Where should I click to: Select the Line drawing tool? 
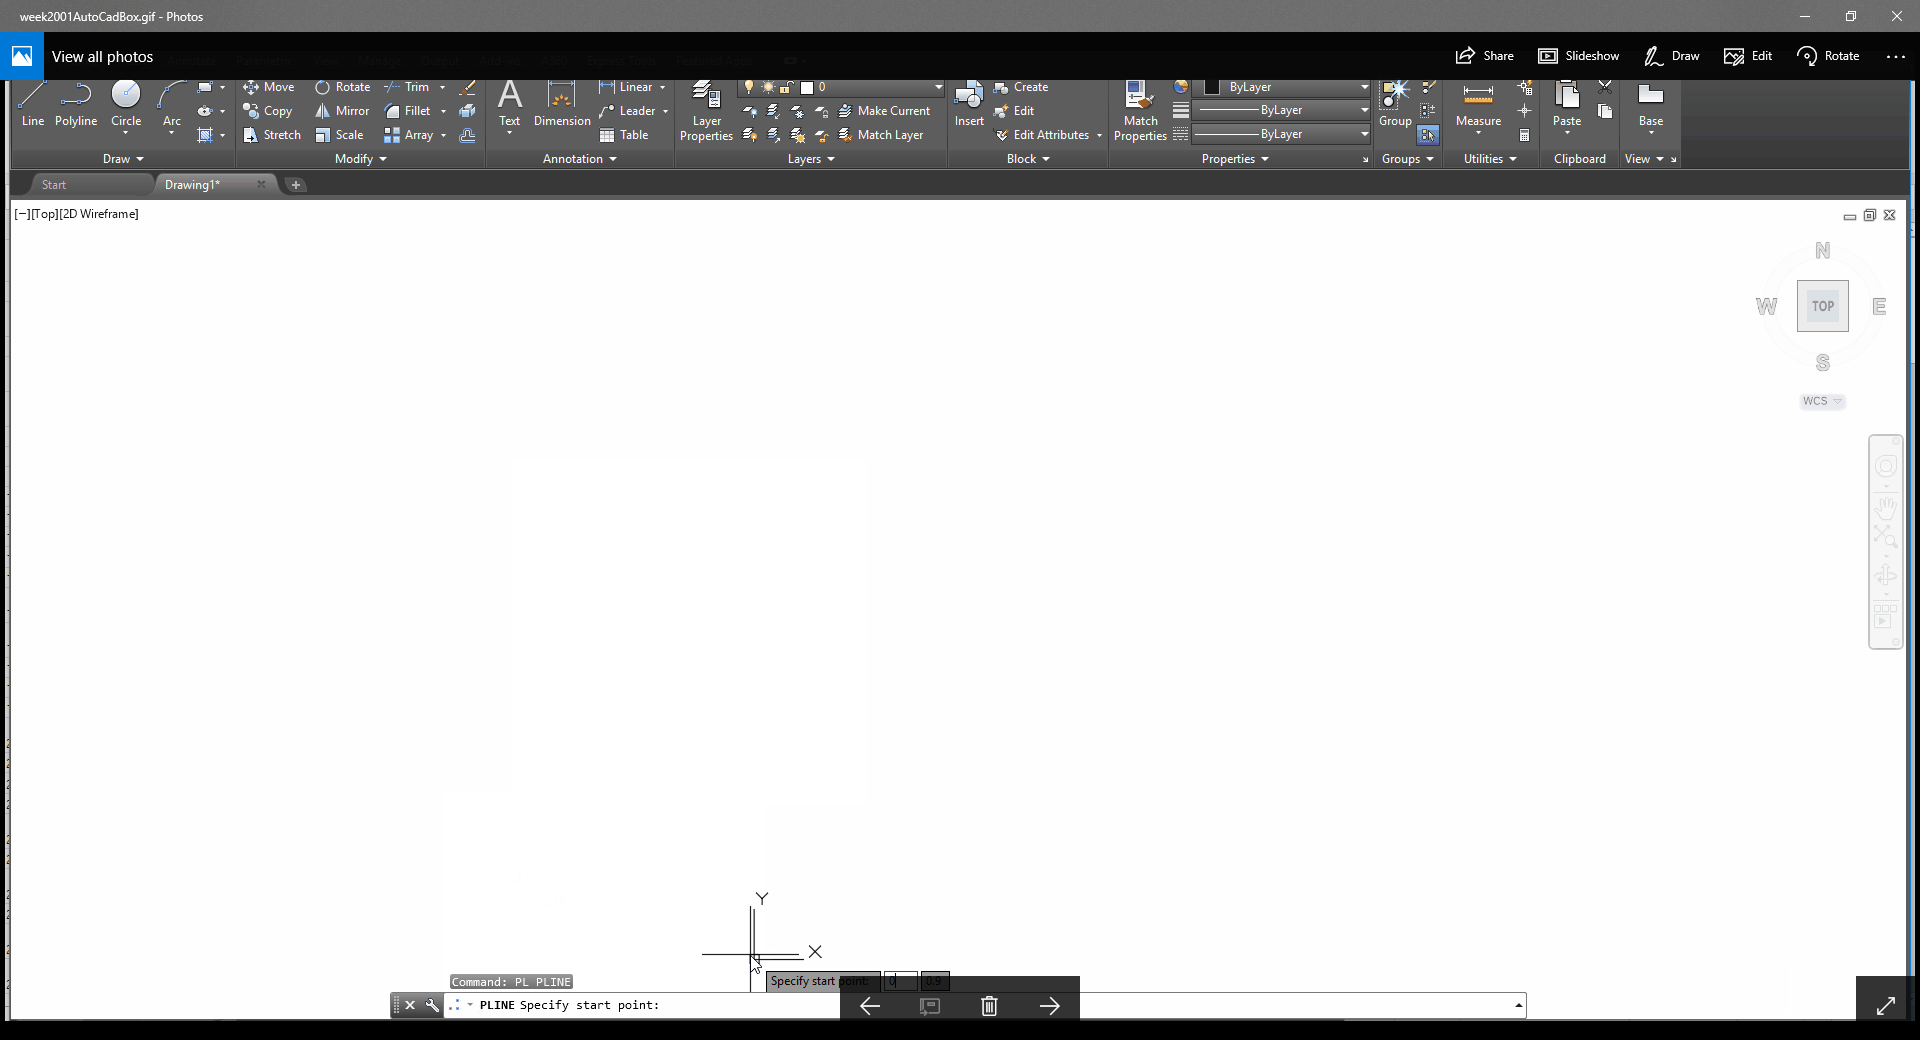32,105
